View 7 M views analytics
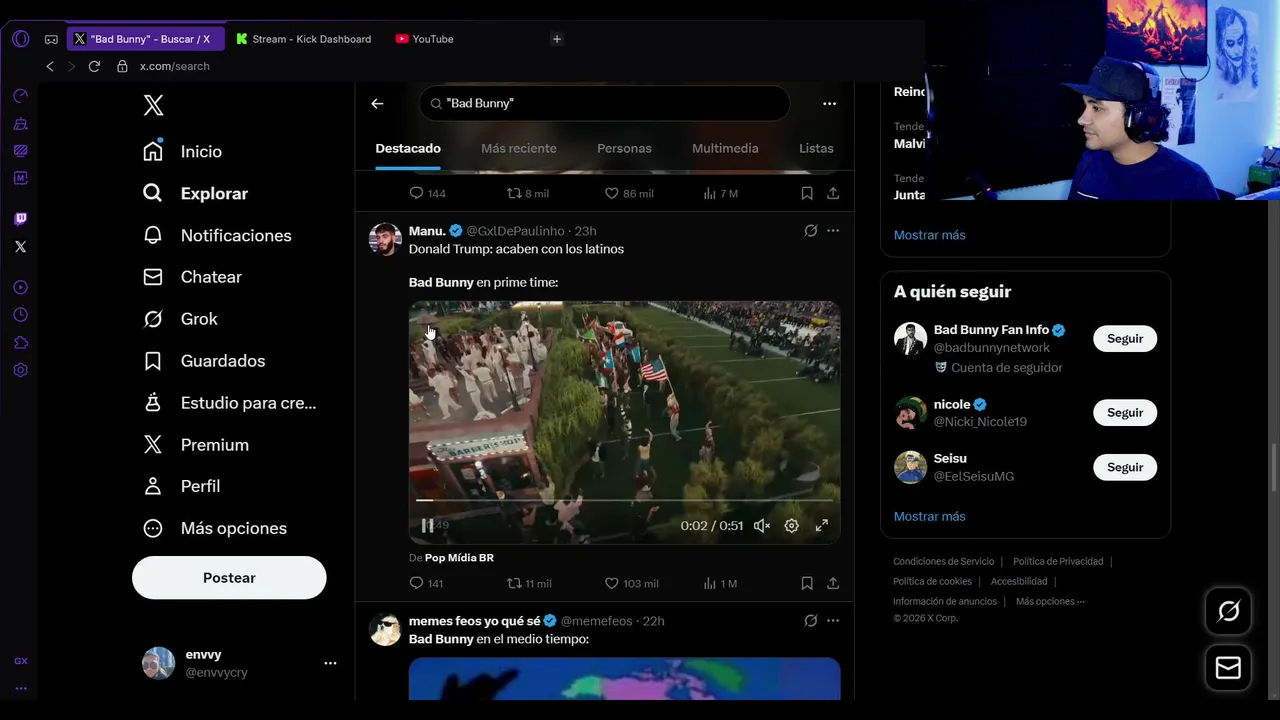 (x=720, y=193)
